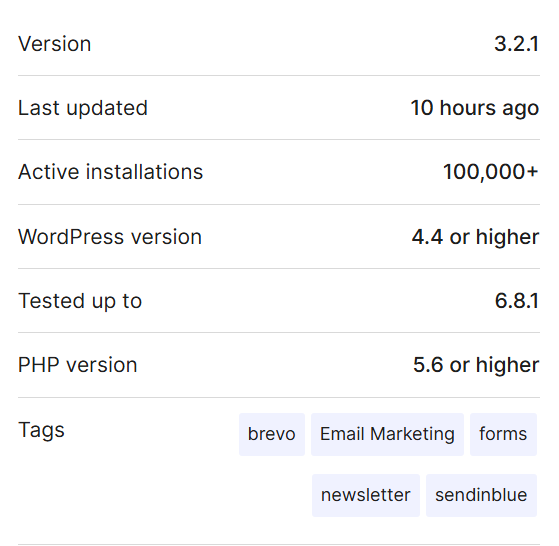Click the '10 hours ago' value
This screenshot has width=559, height=546.
pos(475,108)
